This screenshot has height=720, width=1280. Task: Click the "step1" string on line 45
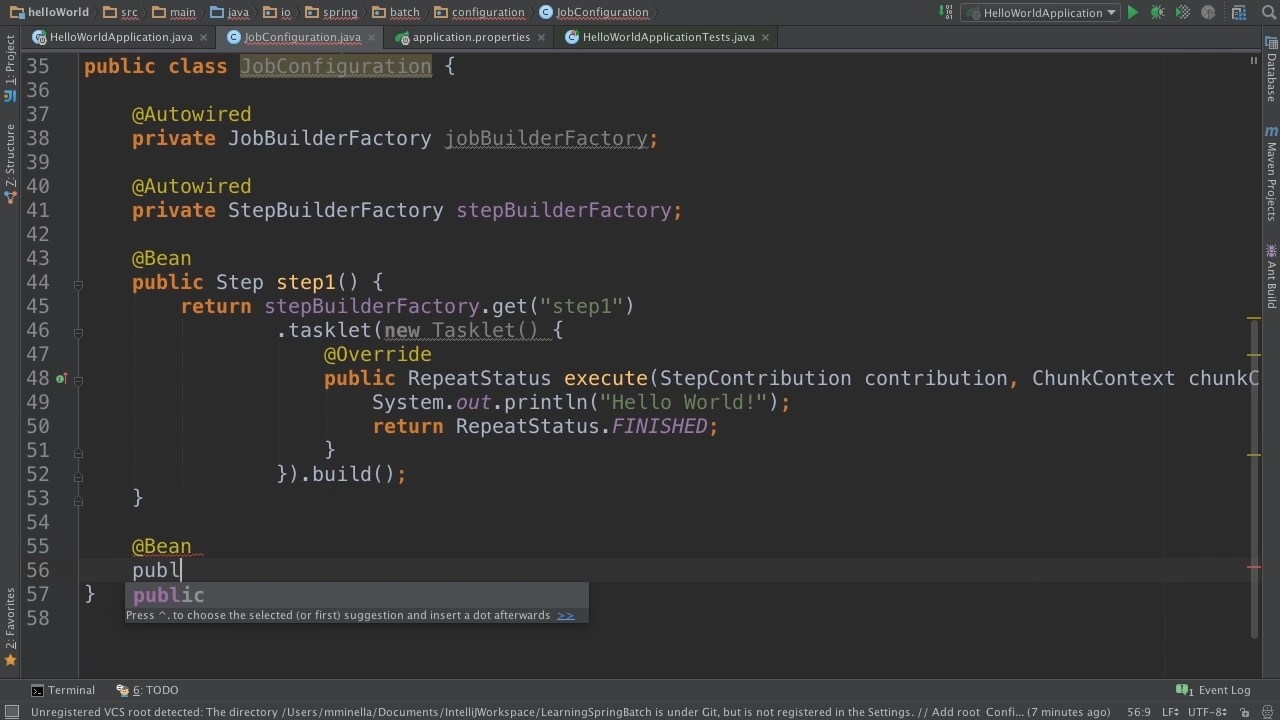point(581,306)
